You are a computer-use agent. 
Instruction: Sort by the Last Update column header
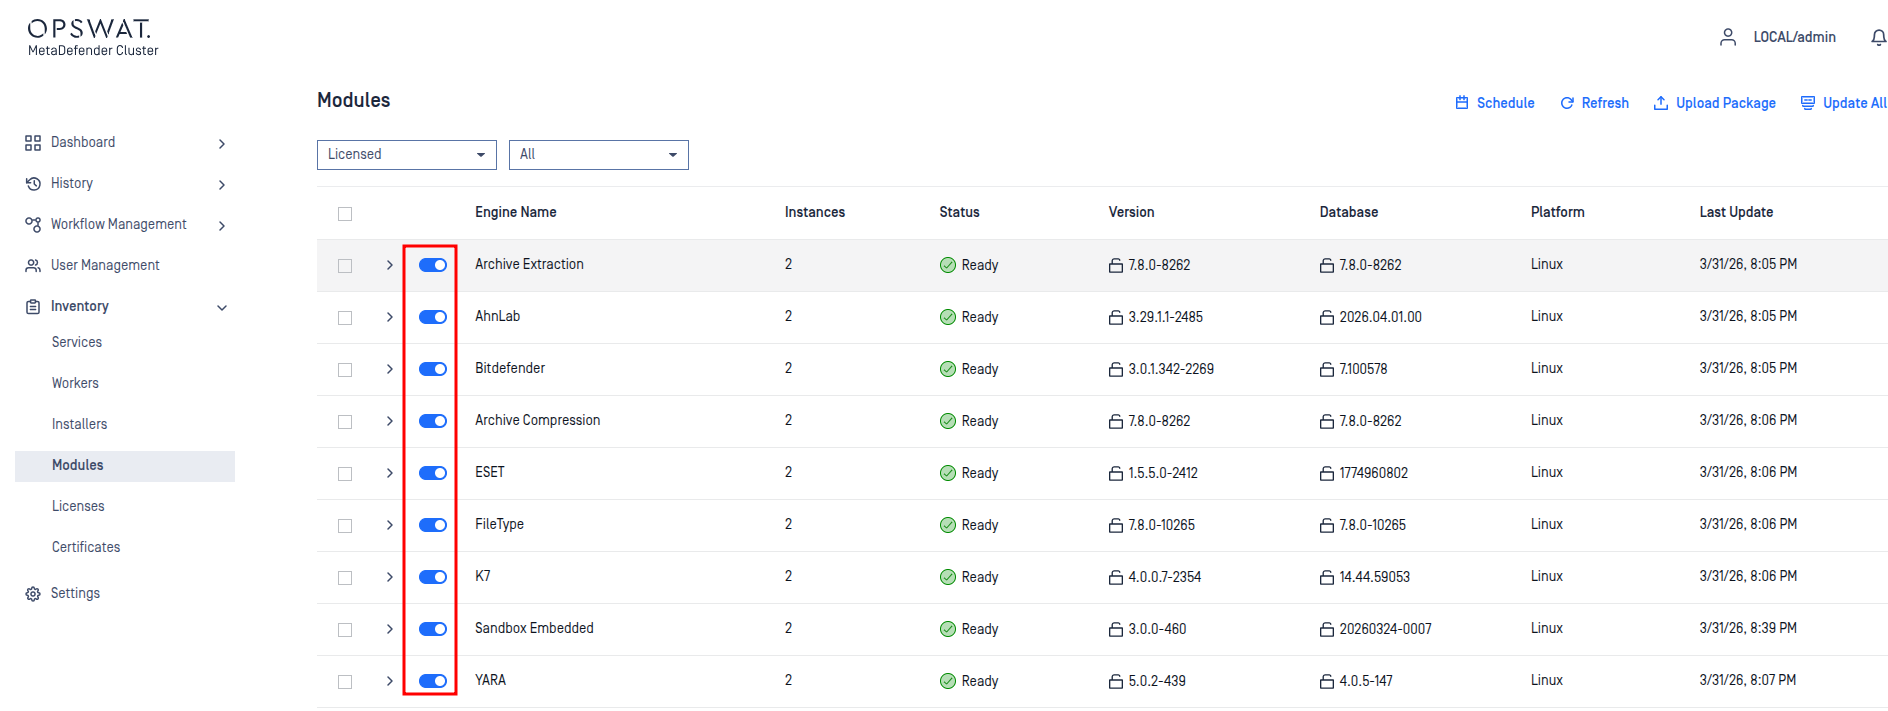click(x=1735, y=212)
